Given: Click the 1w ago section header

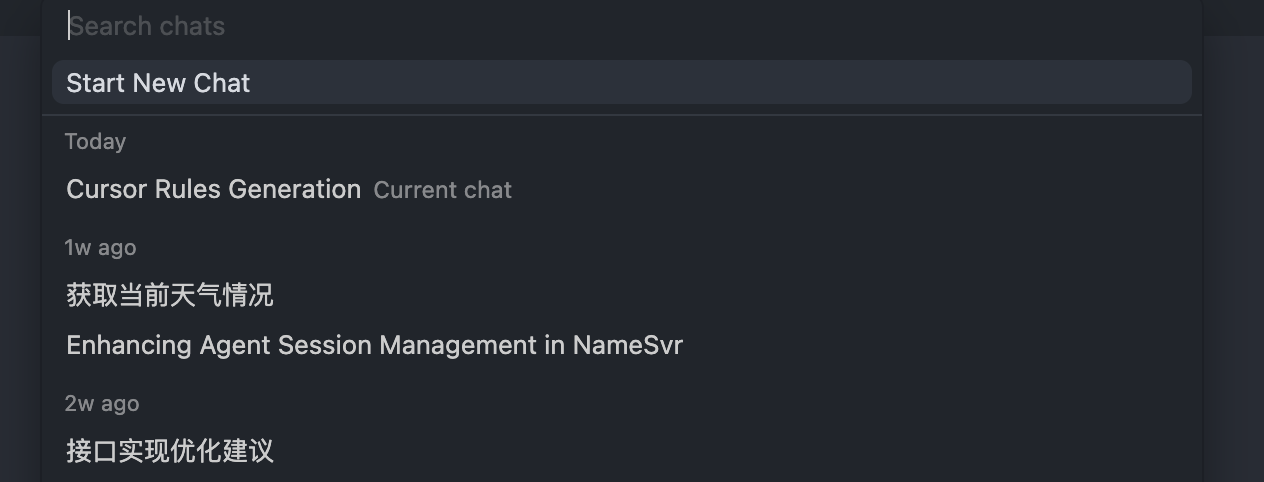Looking at the screenshot, I should pyautogui.click(x=100, y=247).
